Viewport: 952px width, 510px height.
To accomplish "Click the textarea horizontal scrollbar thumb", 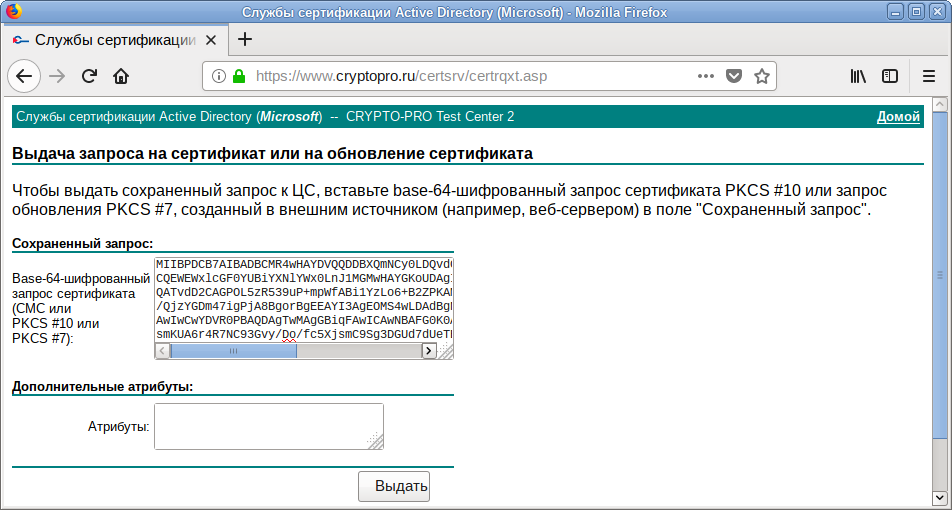I will [233, 351].
